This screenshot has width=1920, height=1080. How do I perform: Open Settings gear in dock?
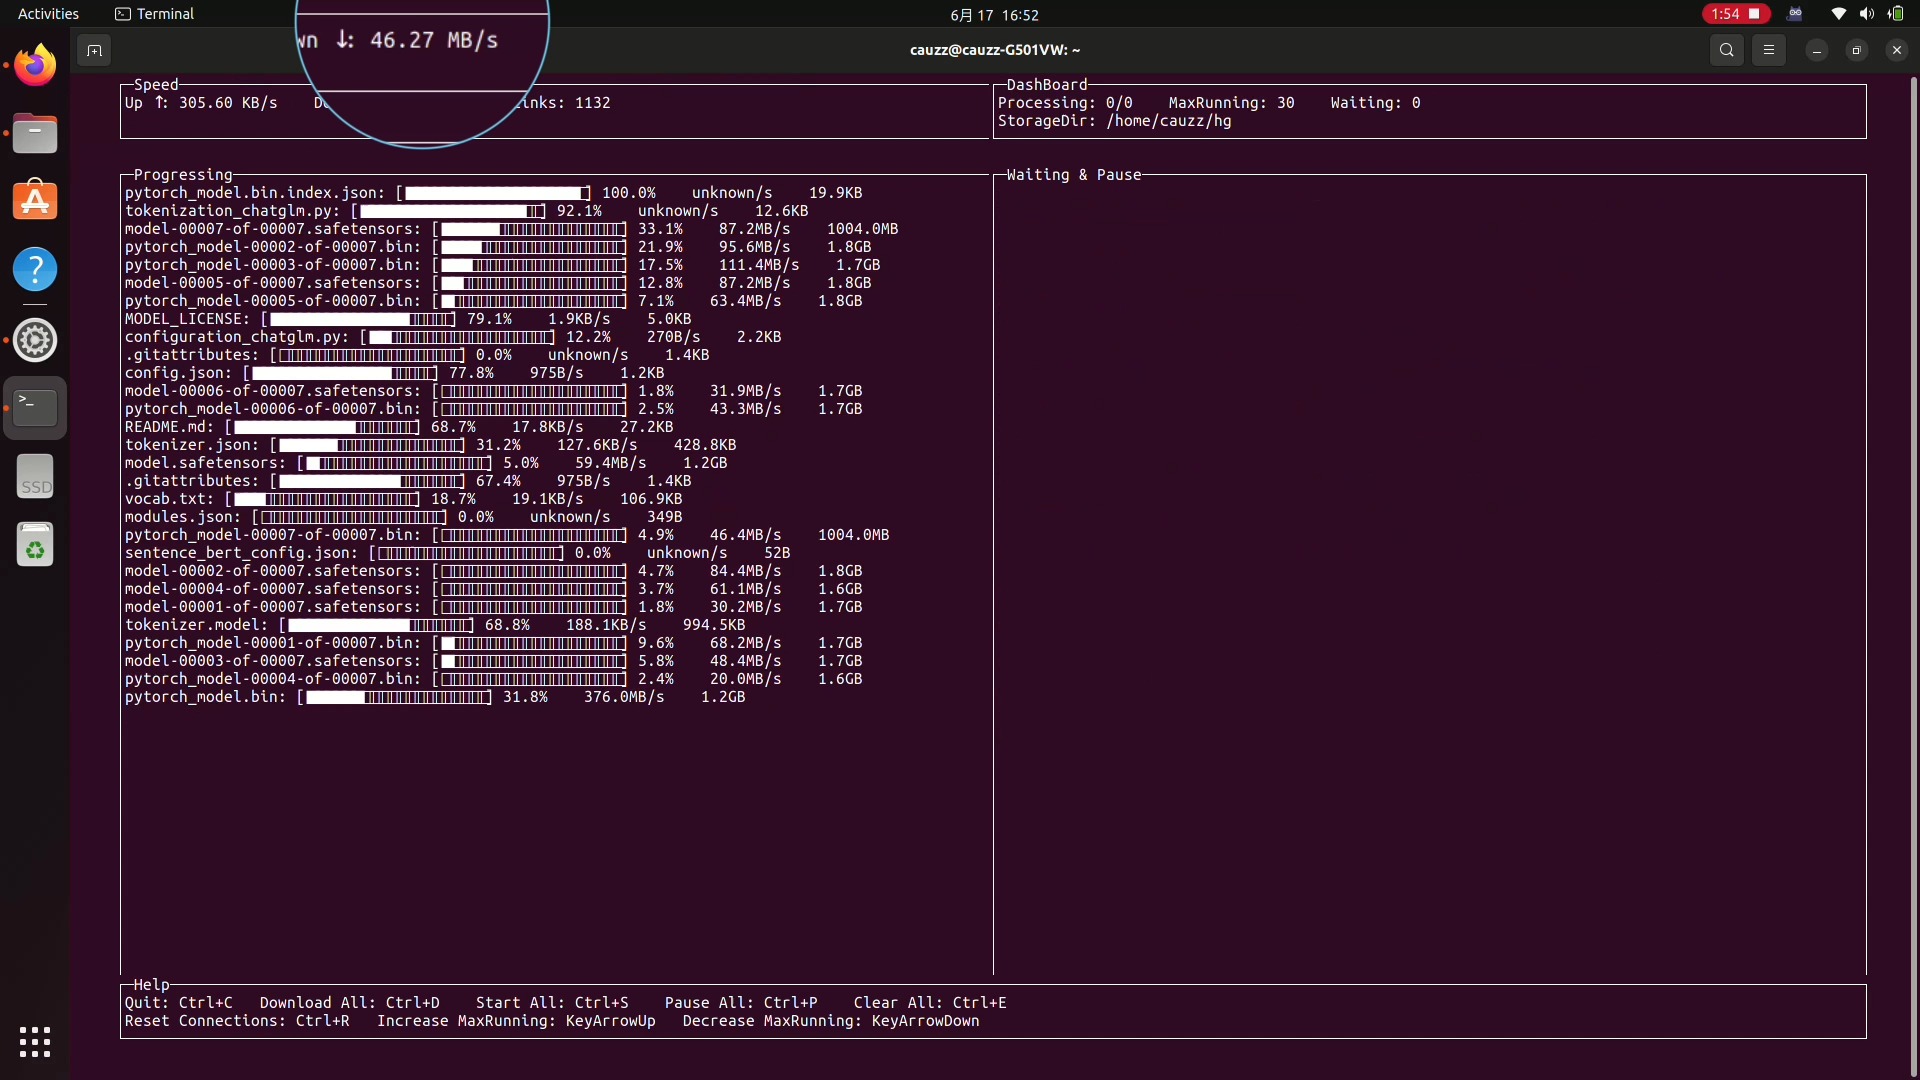tap(35, 340)
